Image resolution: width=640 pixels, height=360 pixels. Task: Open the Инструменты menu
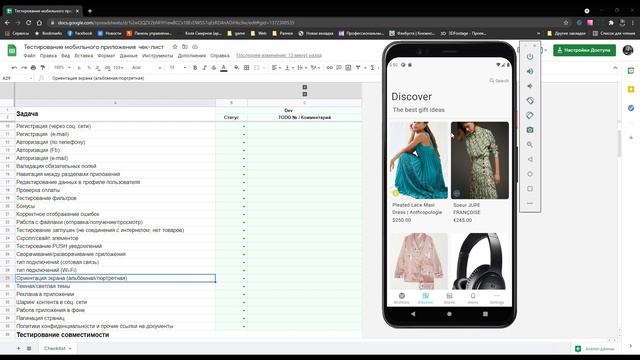pos(158,56)
